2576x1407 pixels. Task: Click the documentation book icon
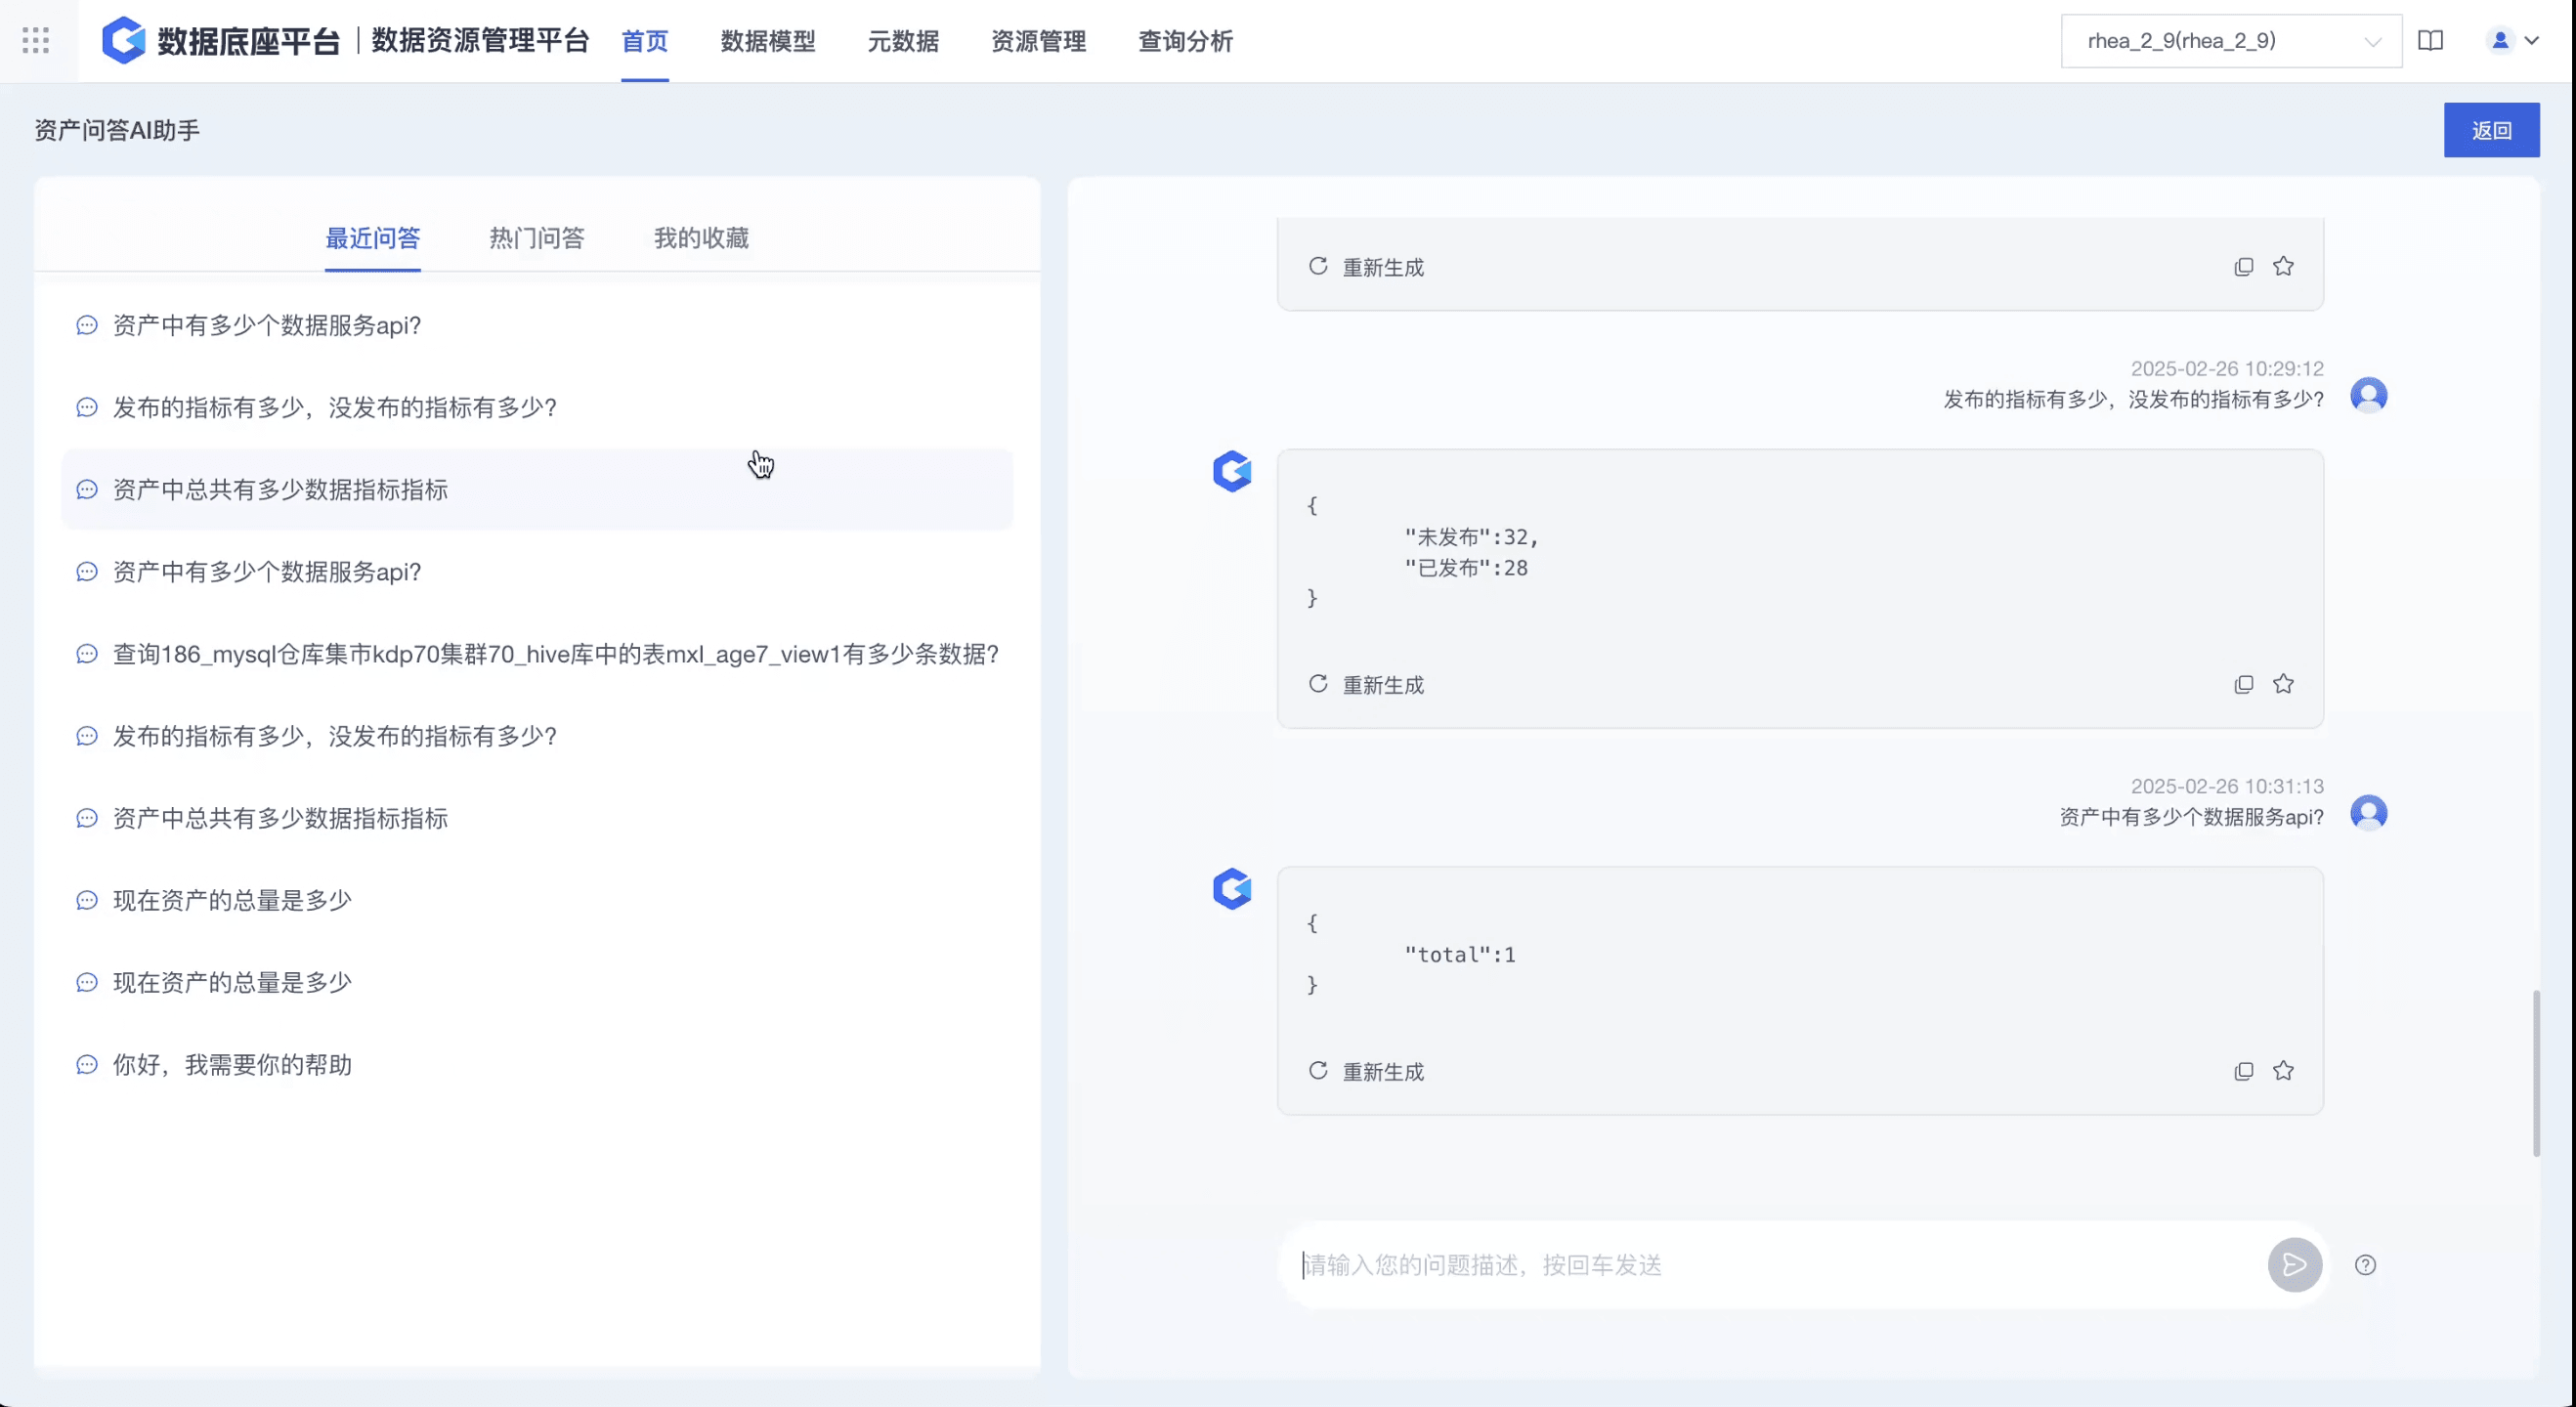coord(2430,40)
